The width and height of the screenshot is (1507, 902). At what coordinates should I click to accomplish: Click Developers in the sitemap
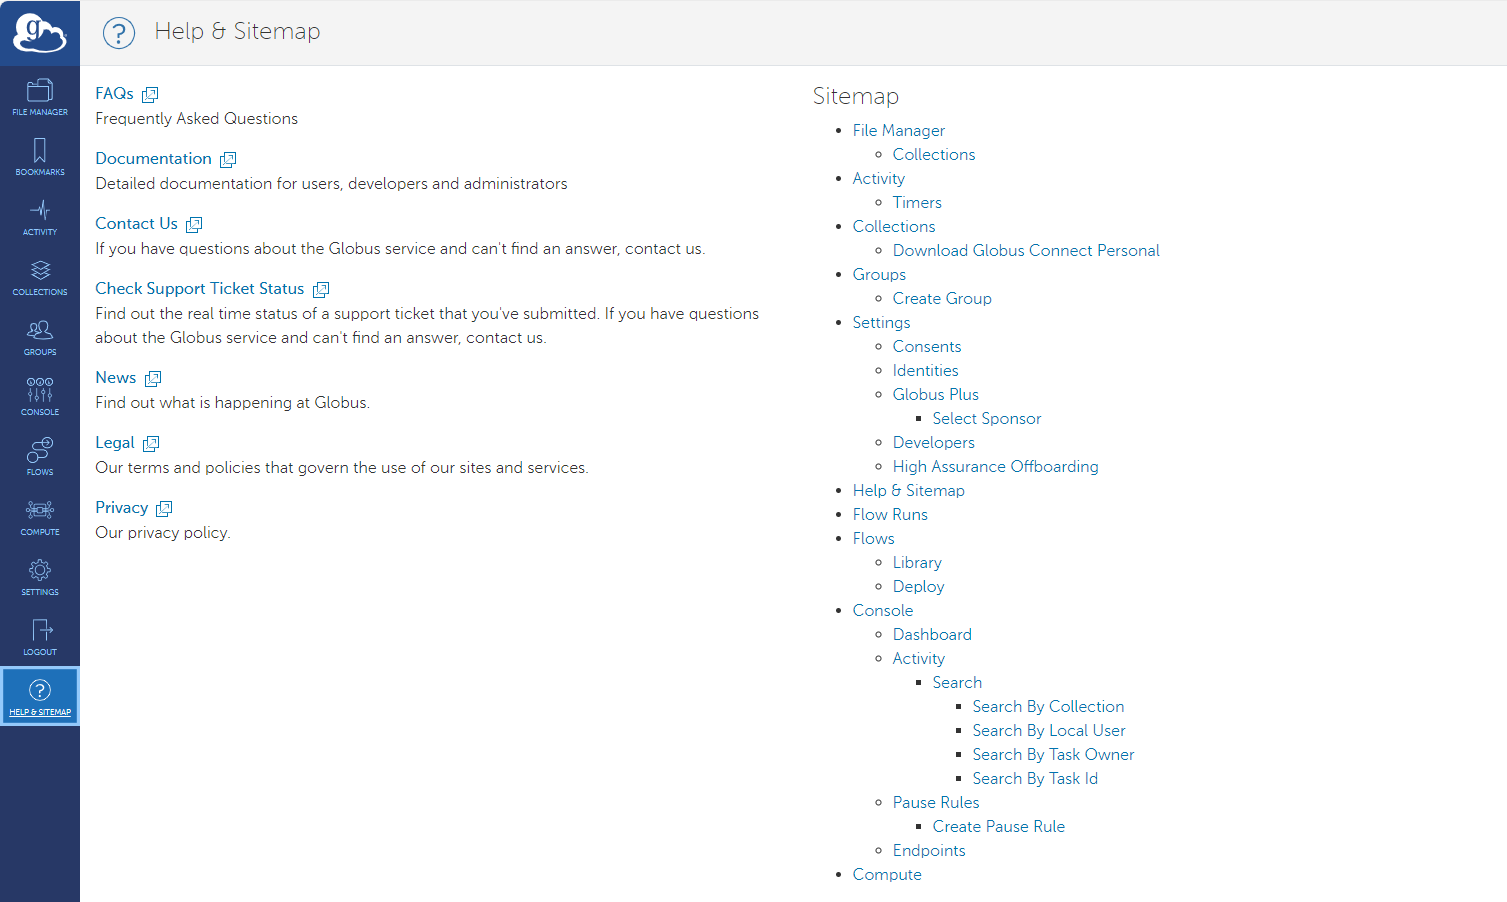[933, 442]
